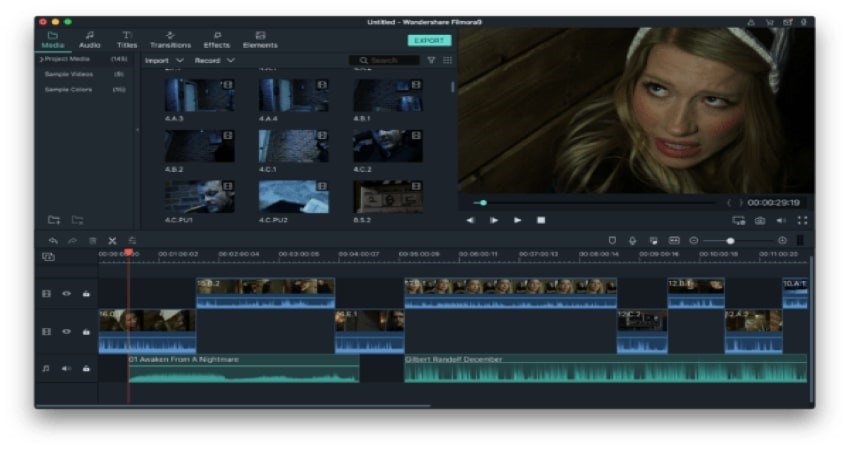Add a new media folder
Screen dimensions: 850x450
pos(54,220)
